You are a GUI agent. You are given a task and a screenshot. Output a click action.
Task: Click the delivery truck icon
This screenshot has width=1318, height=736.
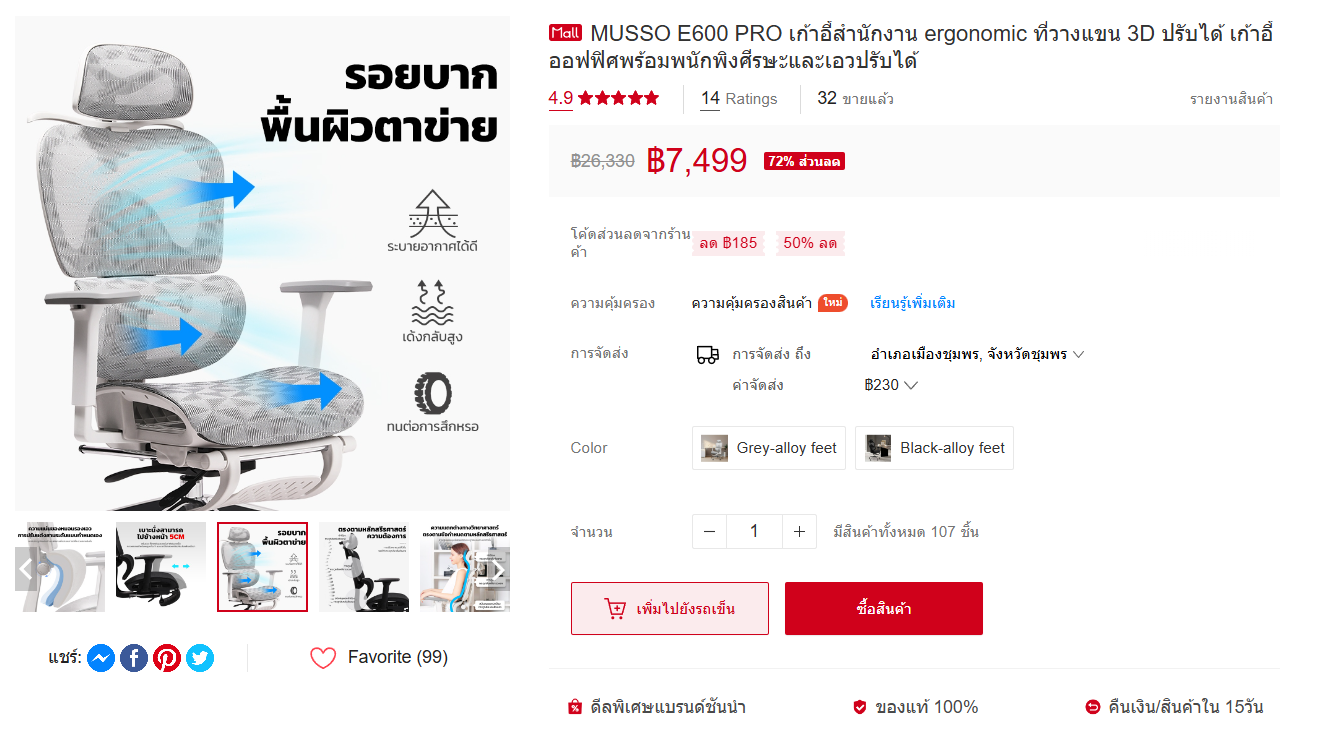(x=707, y=354)
